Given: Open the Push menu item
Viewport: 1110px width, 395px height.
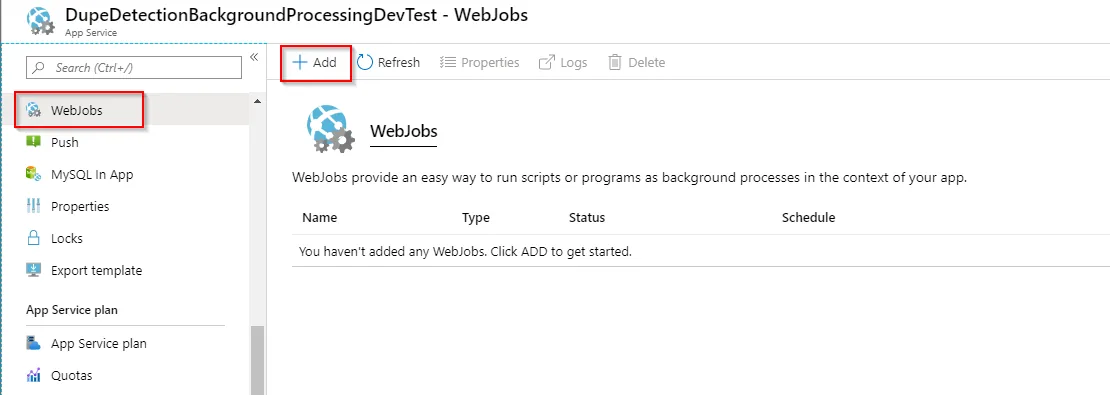Looking at the screenshot, I should click(x=125, y=142).
